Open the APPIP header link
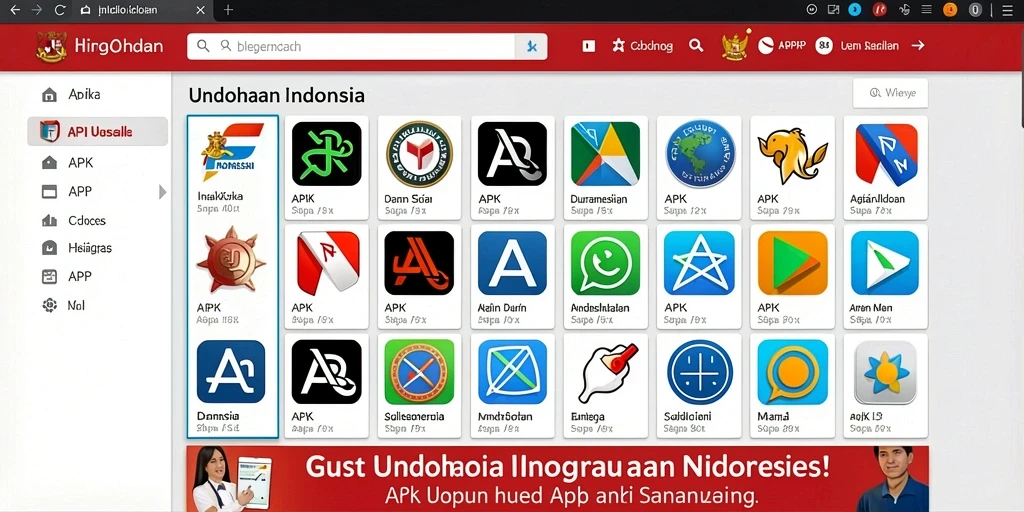 [782, 46]
